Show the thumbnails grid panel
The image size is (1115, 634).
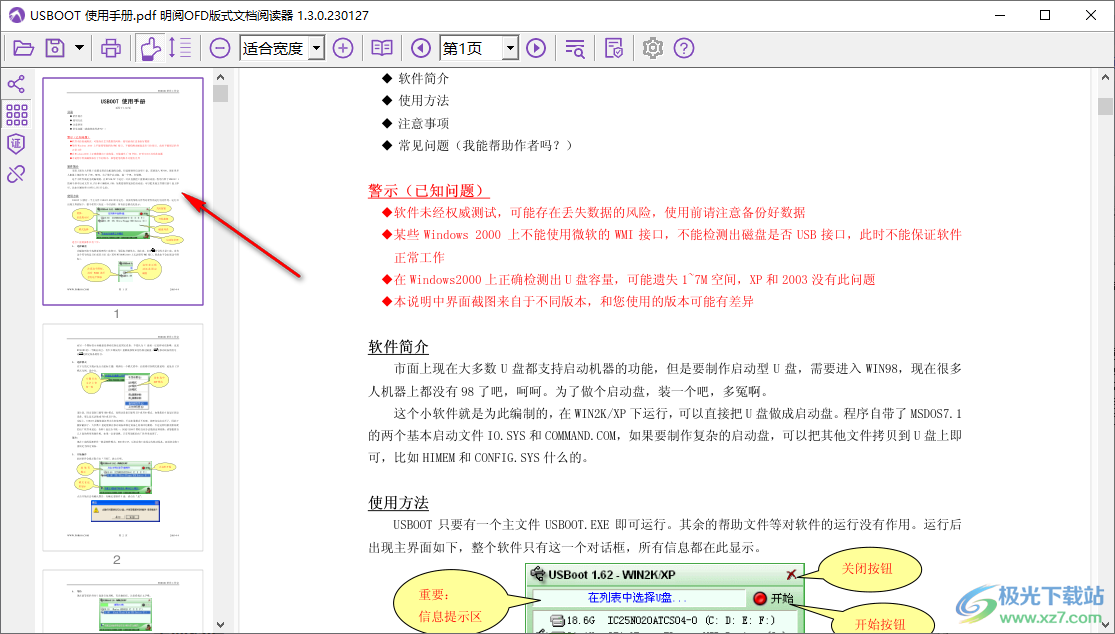[16, 114]
